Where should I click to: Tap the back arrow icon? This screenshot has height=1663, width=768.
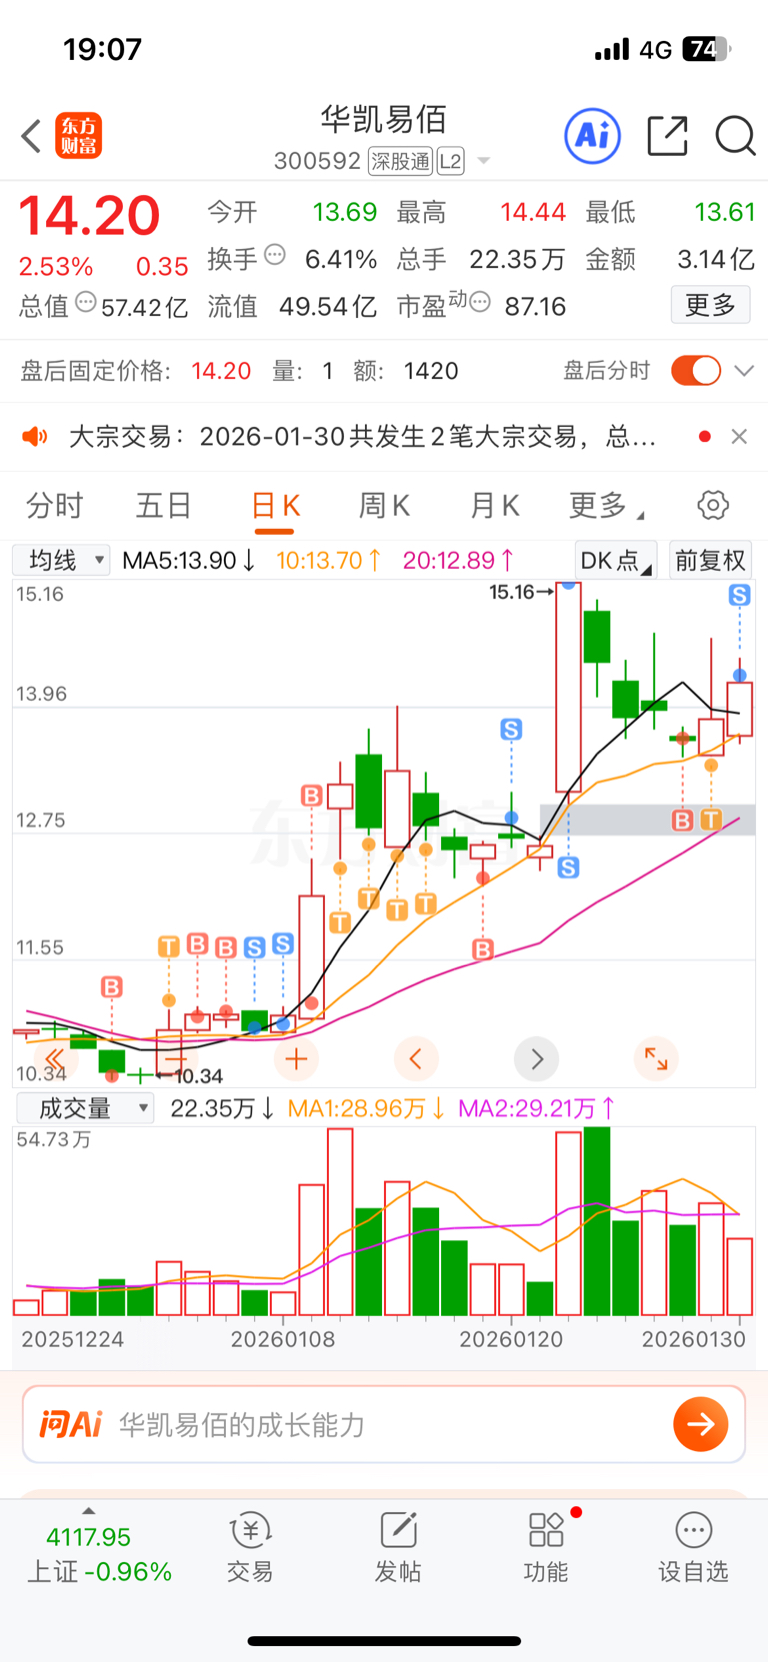pyautogui.click(x=32, y=136)
